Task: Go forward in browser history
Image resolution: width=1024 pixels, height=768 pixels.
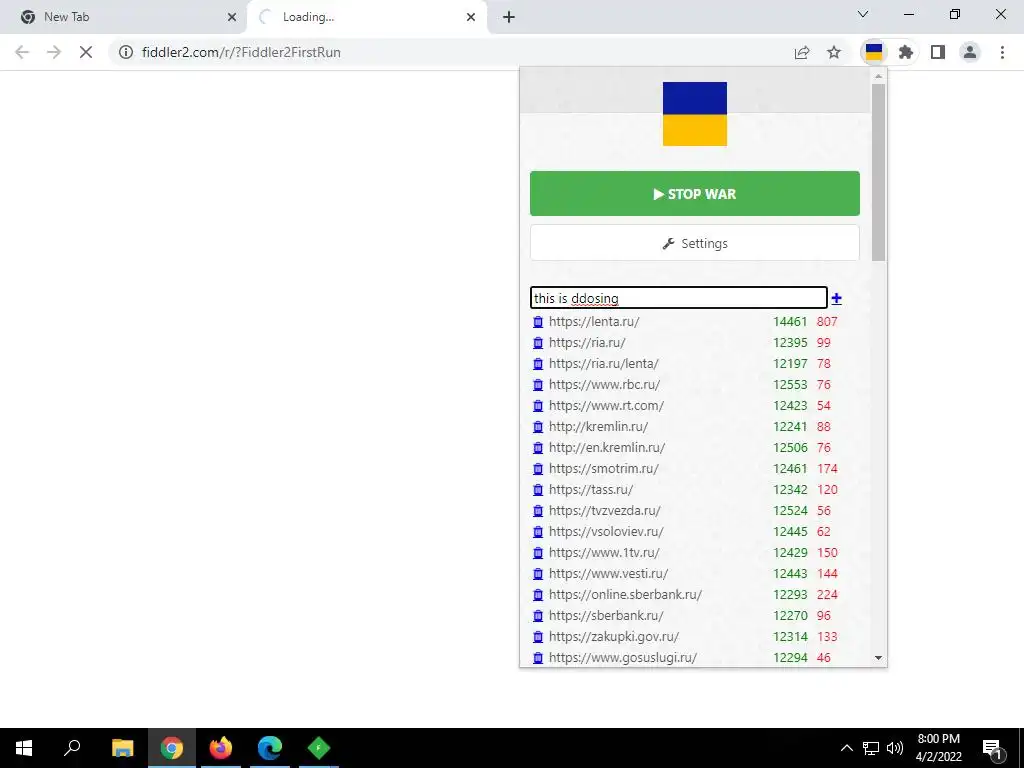Action: pos(54,52)
